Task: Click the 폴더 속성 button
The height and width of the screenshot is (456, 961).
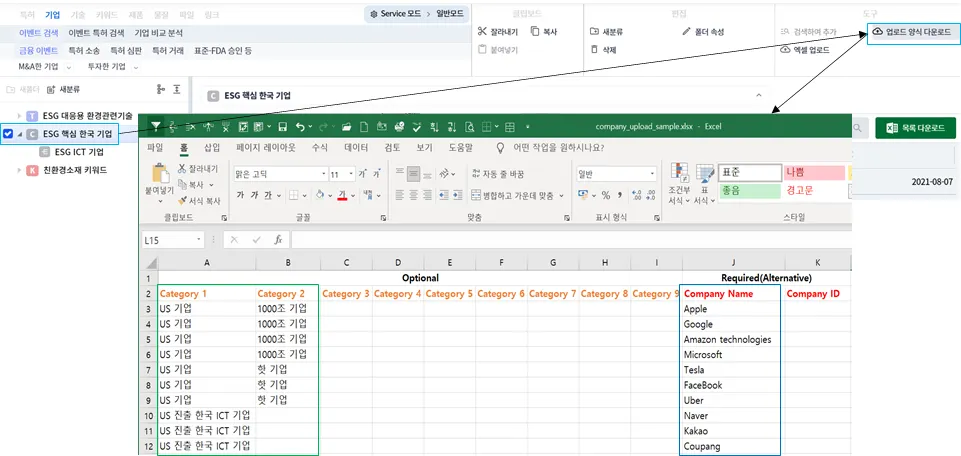Action: 703,32
